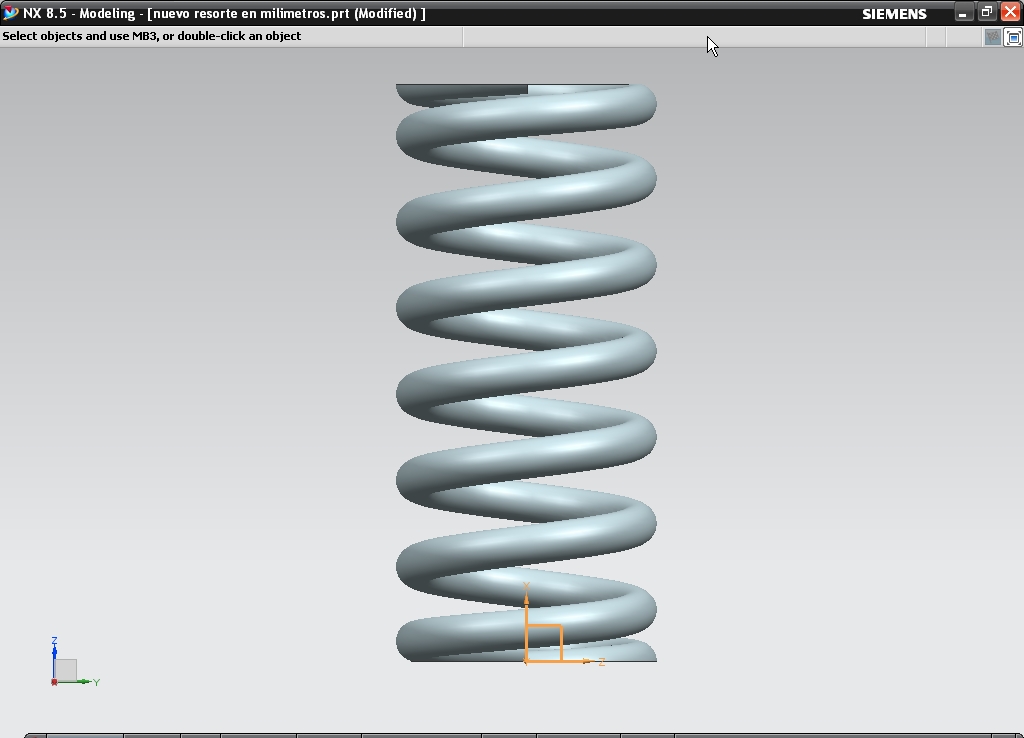Minimize the NX 8.5 window
Screen dimensions: 1024x738
pos(962,13)
